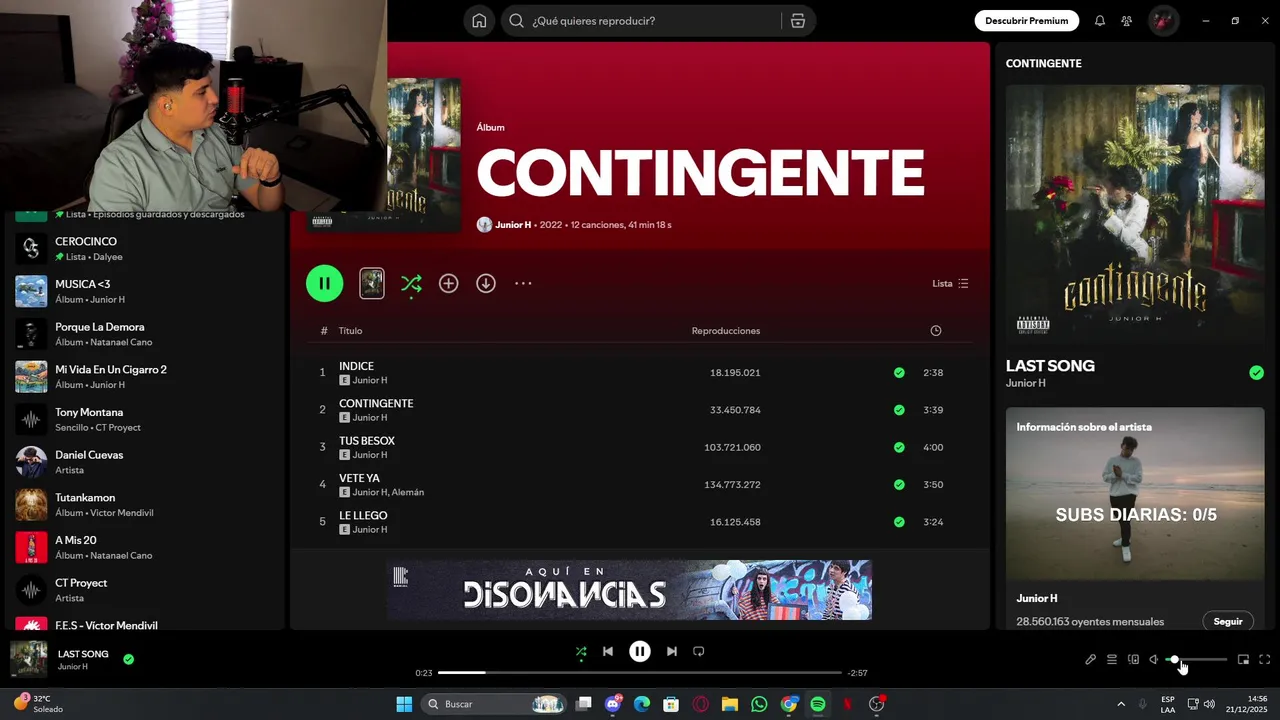Open the play queue
The image size is (1280, 720).
click(x=1112, y=660)
